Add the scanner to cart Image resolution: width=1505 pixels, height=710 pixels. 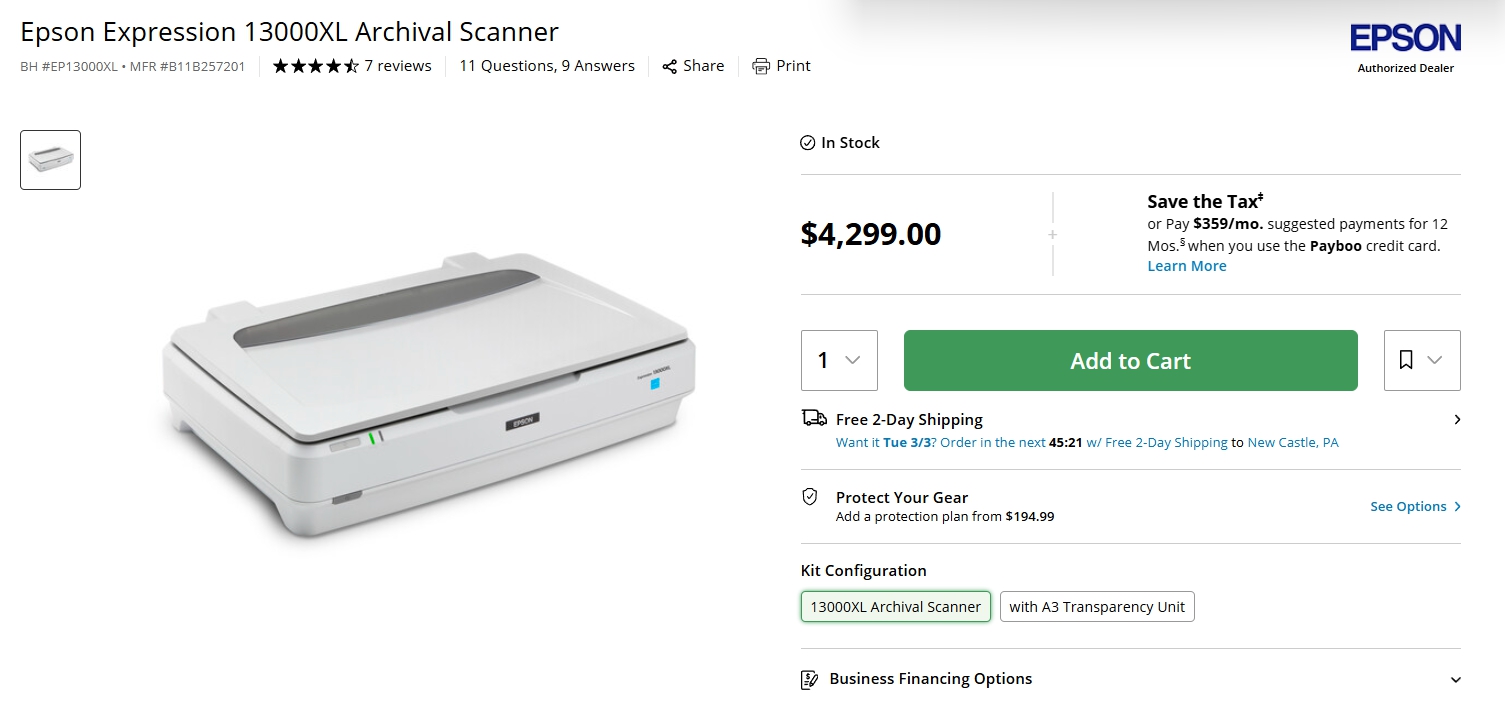click(1130, 360)
